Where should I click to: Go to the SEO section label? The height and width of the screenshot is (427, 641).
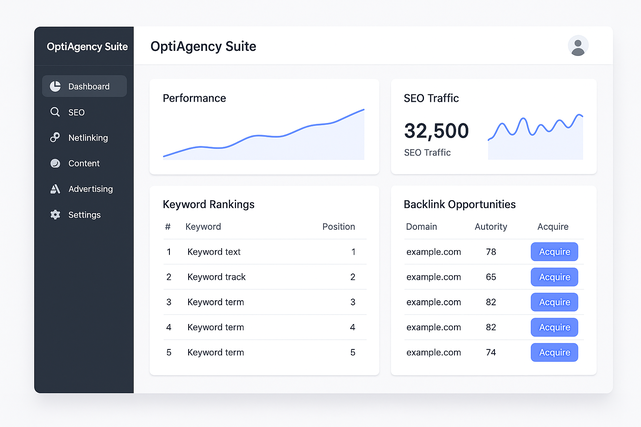(x=76, y=112)
